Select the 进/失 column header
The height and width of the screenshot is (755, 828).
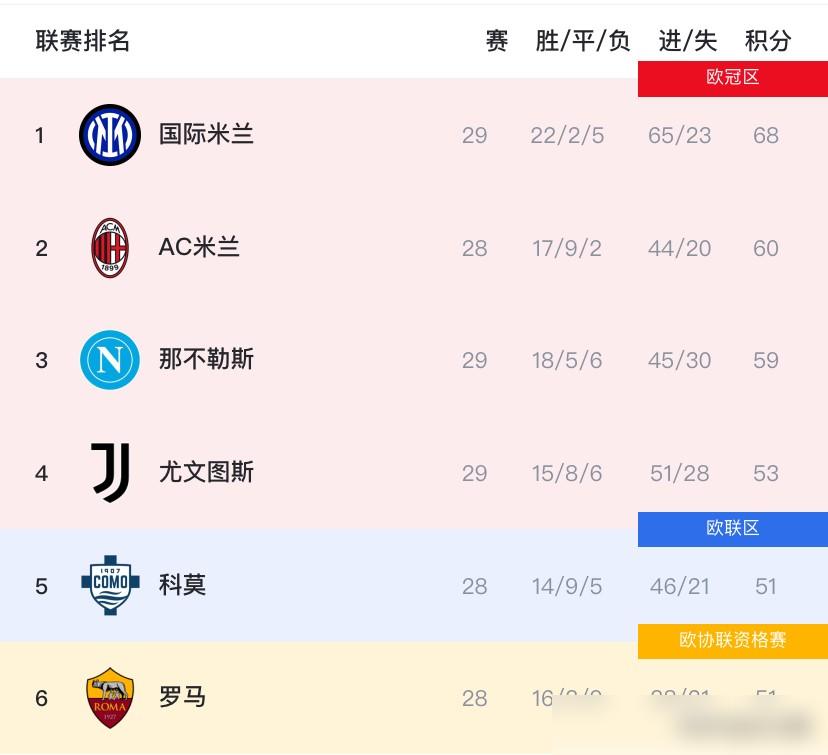click(687, 42)
